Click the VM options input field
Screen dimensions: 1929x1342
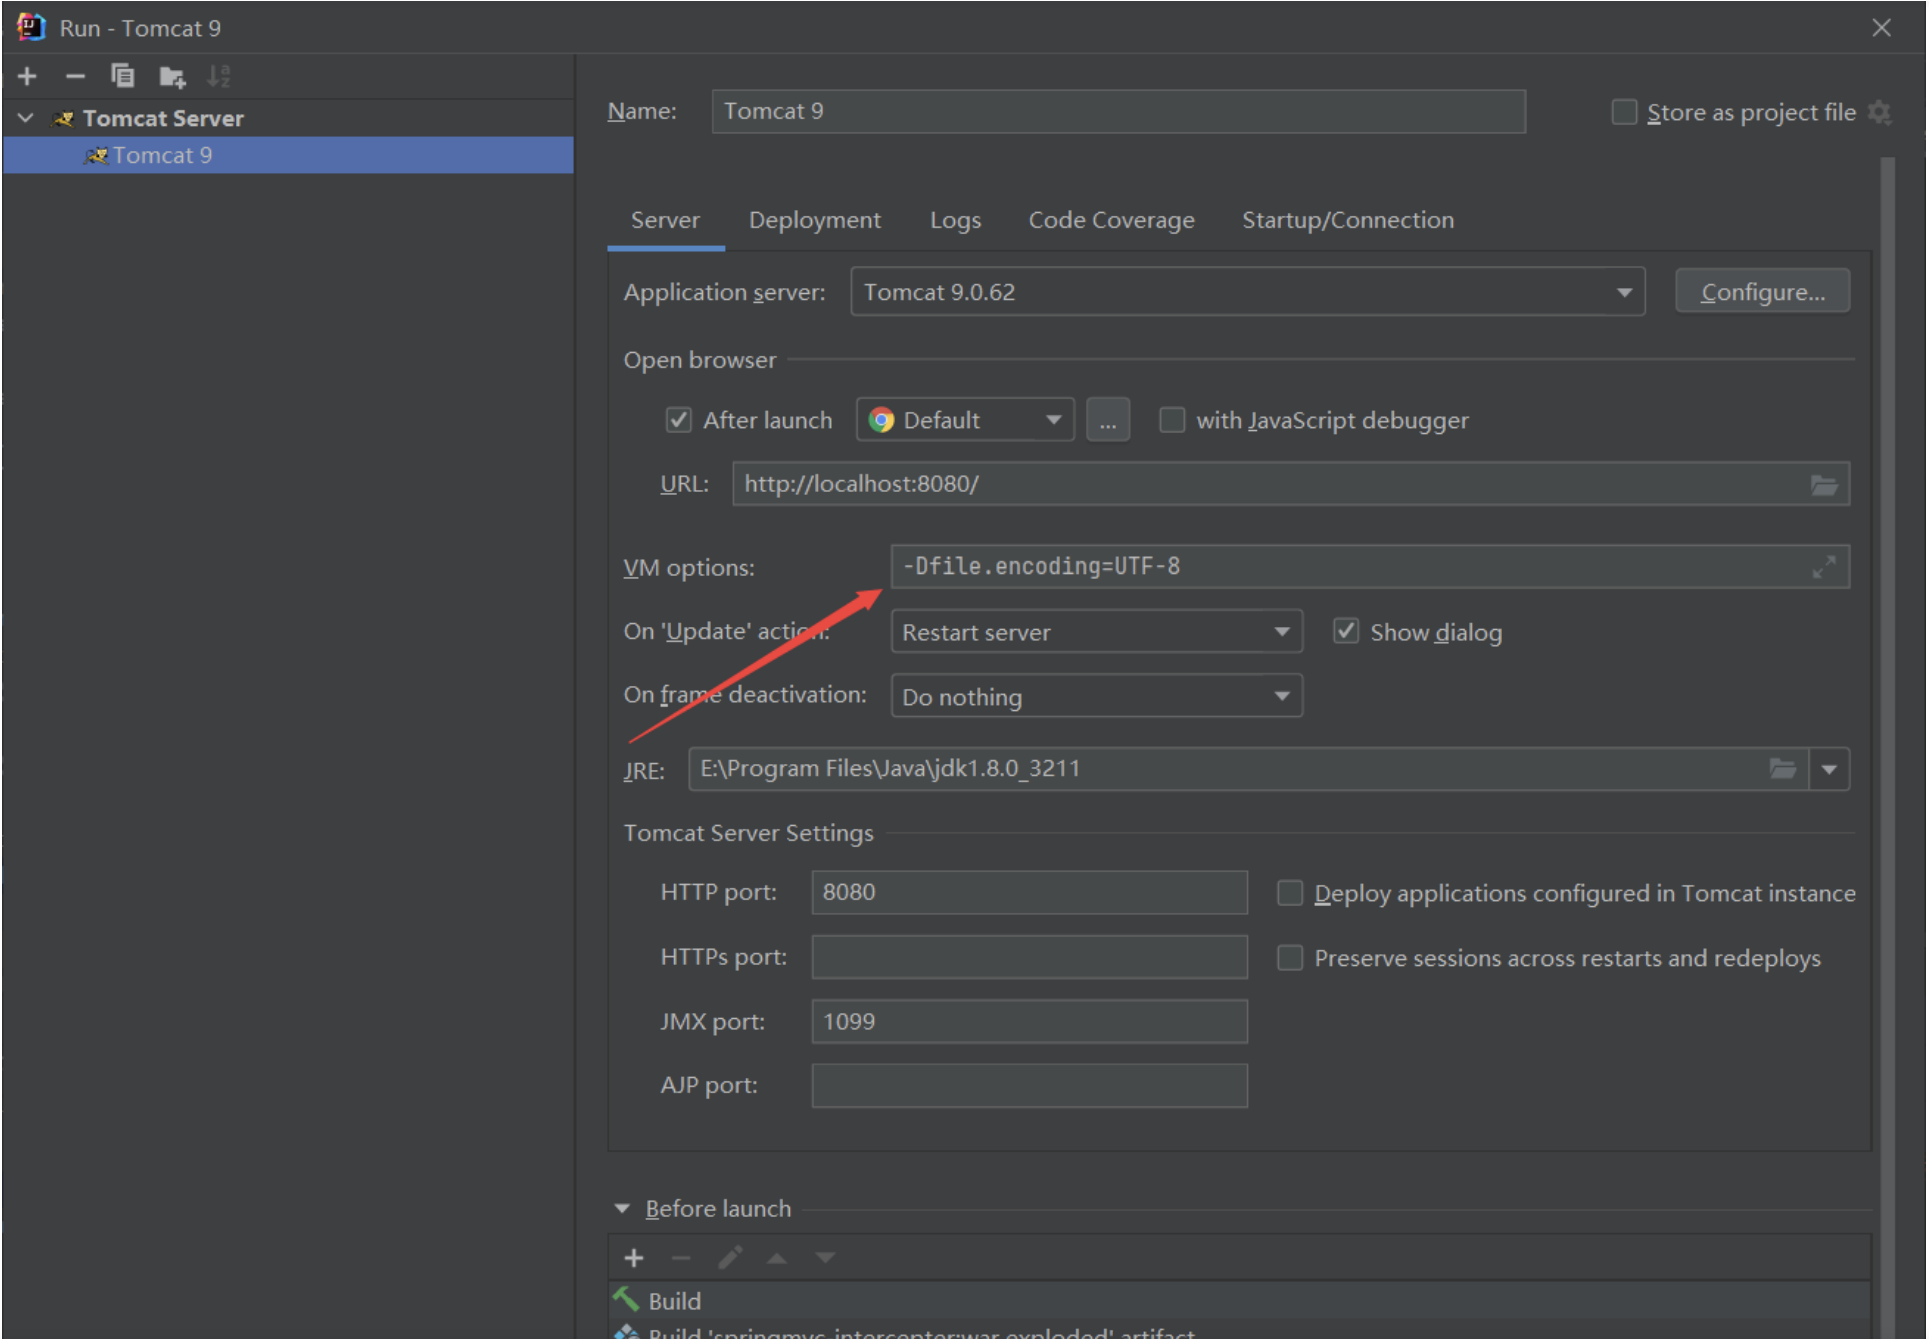(x=1369, y=567)
